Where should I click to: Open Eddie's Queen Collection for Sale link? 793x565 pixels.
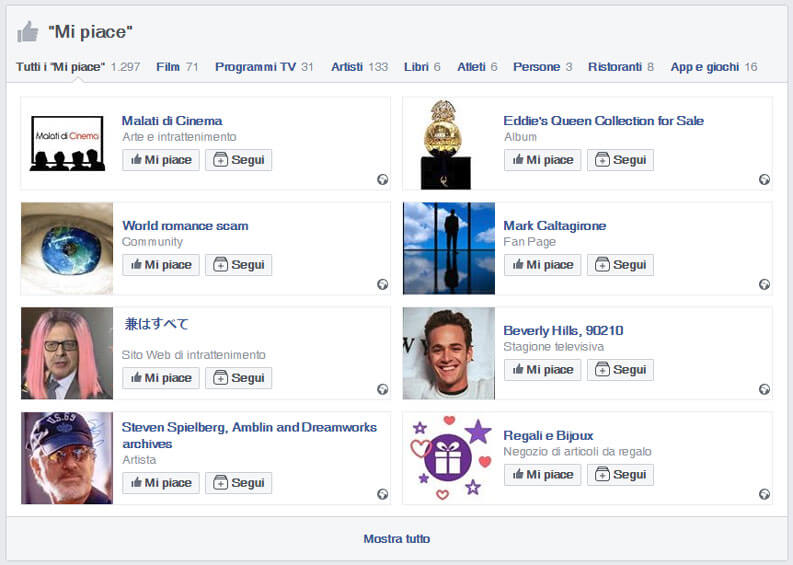point(603,121)
